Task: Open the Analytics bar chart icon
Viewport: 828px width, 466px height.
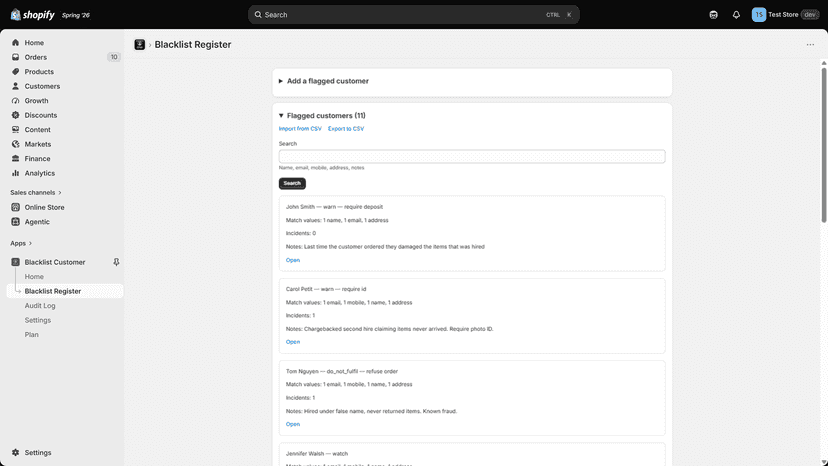Action: coord(15,173)
